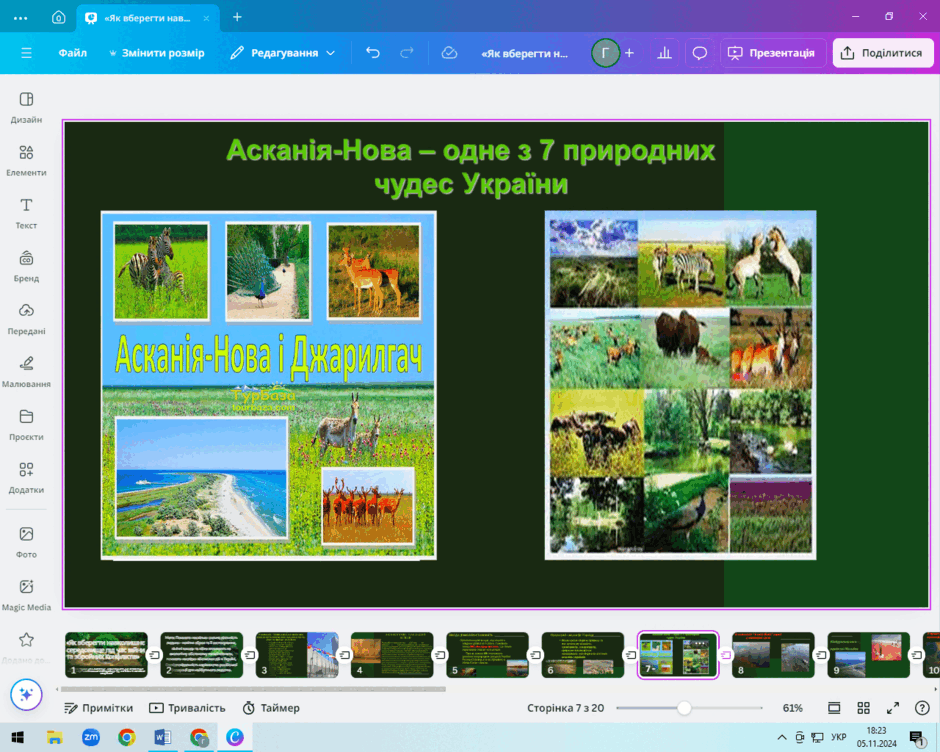Select the right animal collage image

tap(680, 385)
